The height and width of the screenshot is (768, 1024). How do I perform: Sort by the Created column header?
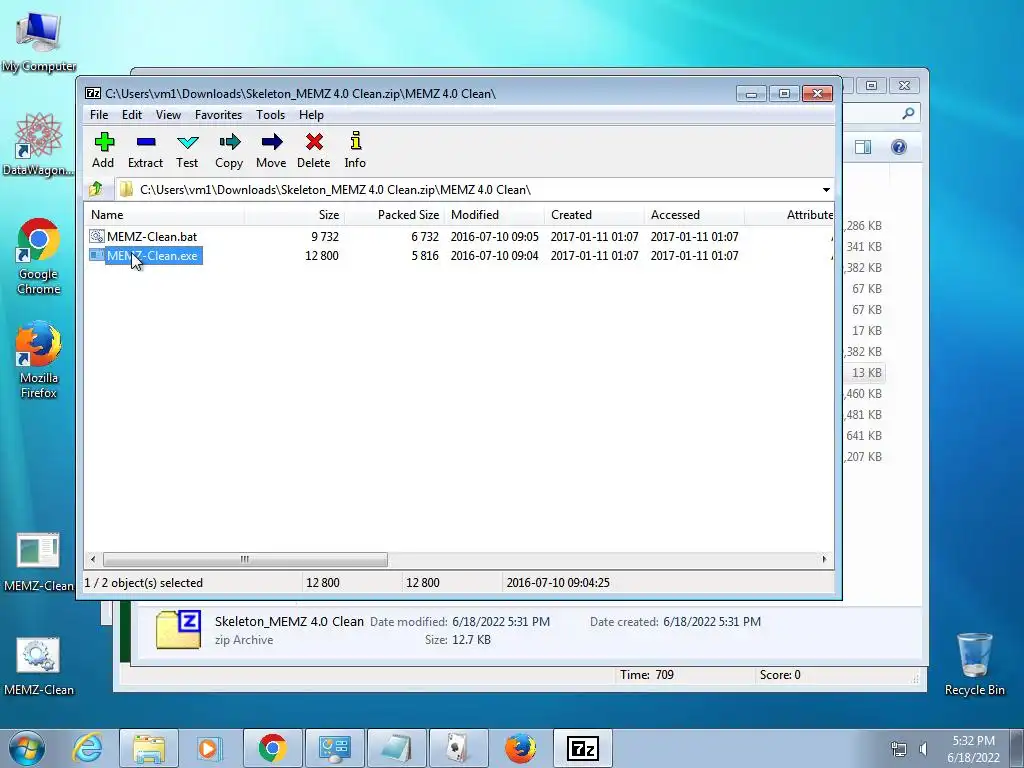click(594, 215)
